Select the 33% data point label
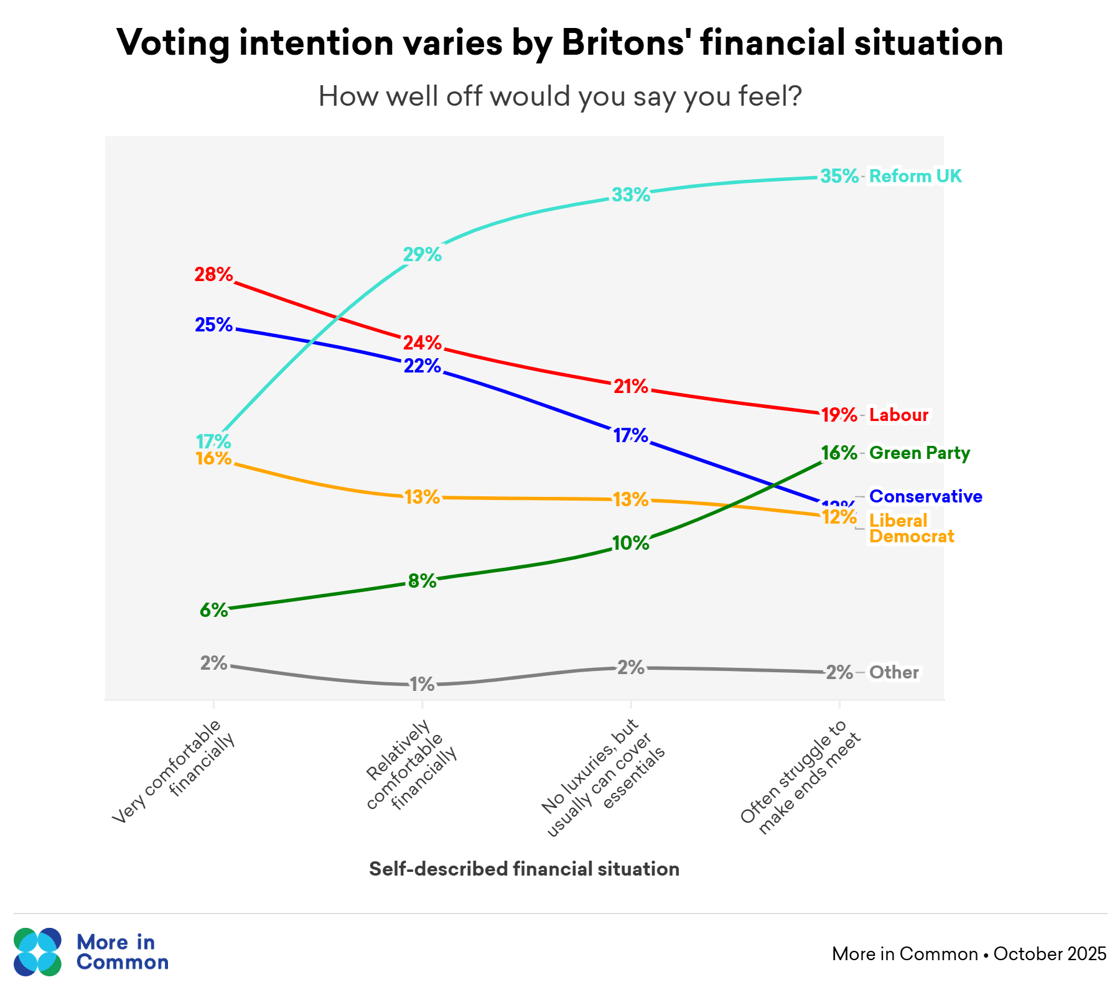Viewport: 1120px width, 995px height. [x=630, y=195]
